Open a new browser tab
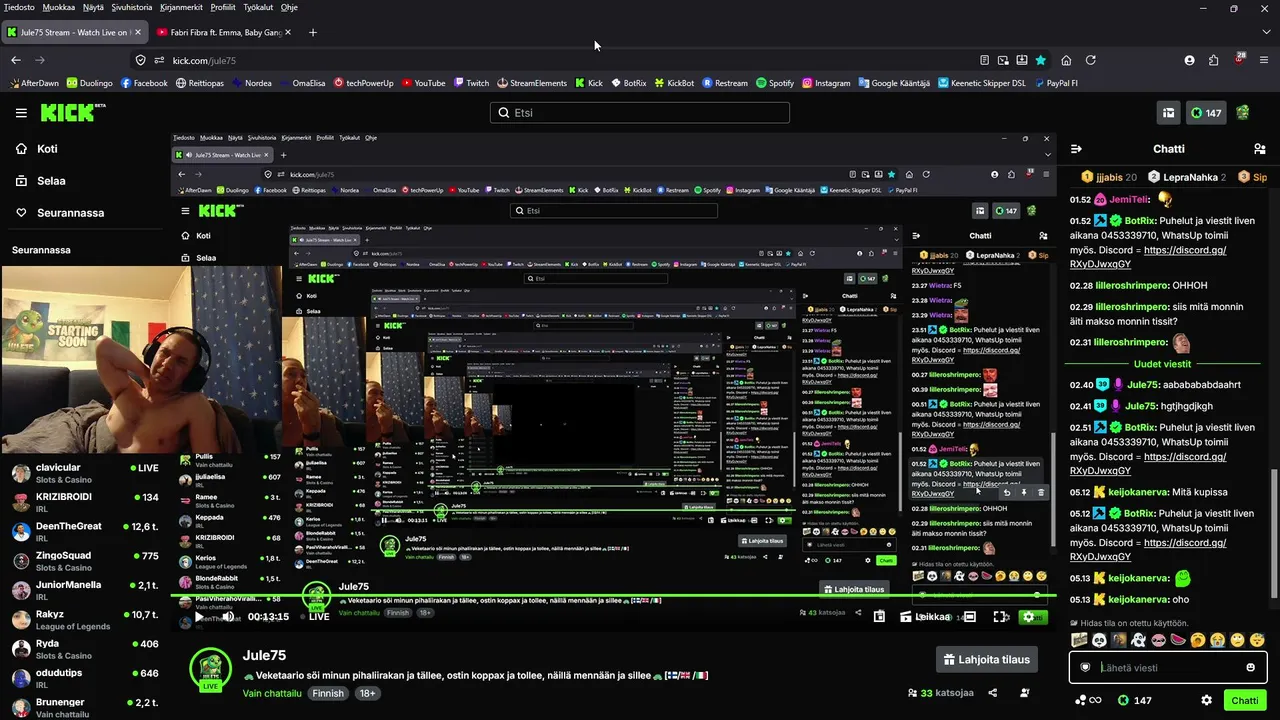The height and width of the screenshot is (720, 1280). tap(312, 32)
